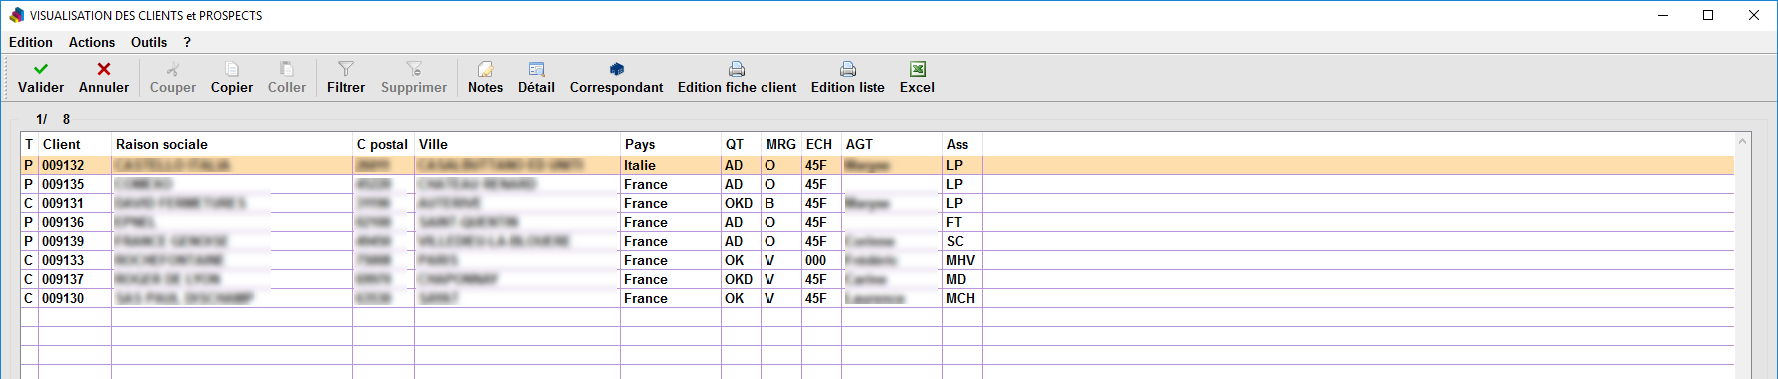Click the FT value in Ass column
Viewport: 1778px width, 379px height.
click(x=954, y=222)
